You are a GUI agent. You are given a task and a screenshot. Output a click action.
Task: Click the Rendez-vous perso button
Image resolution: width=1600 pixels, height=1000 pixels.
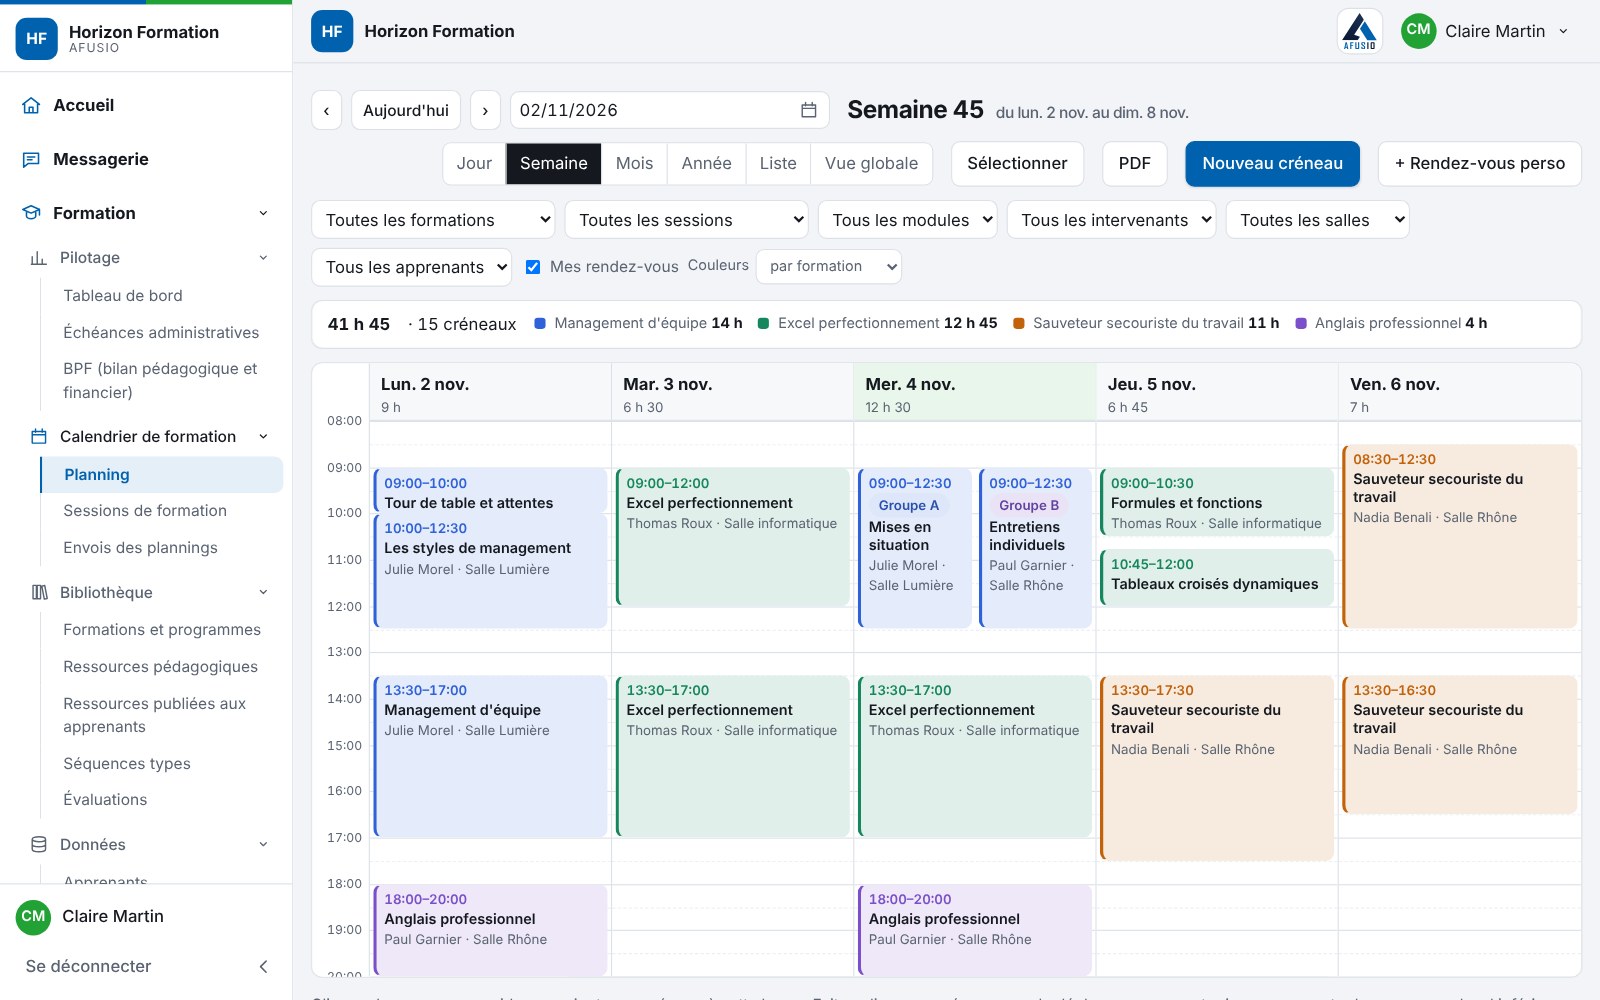[x=1480, y=164]
